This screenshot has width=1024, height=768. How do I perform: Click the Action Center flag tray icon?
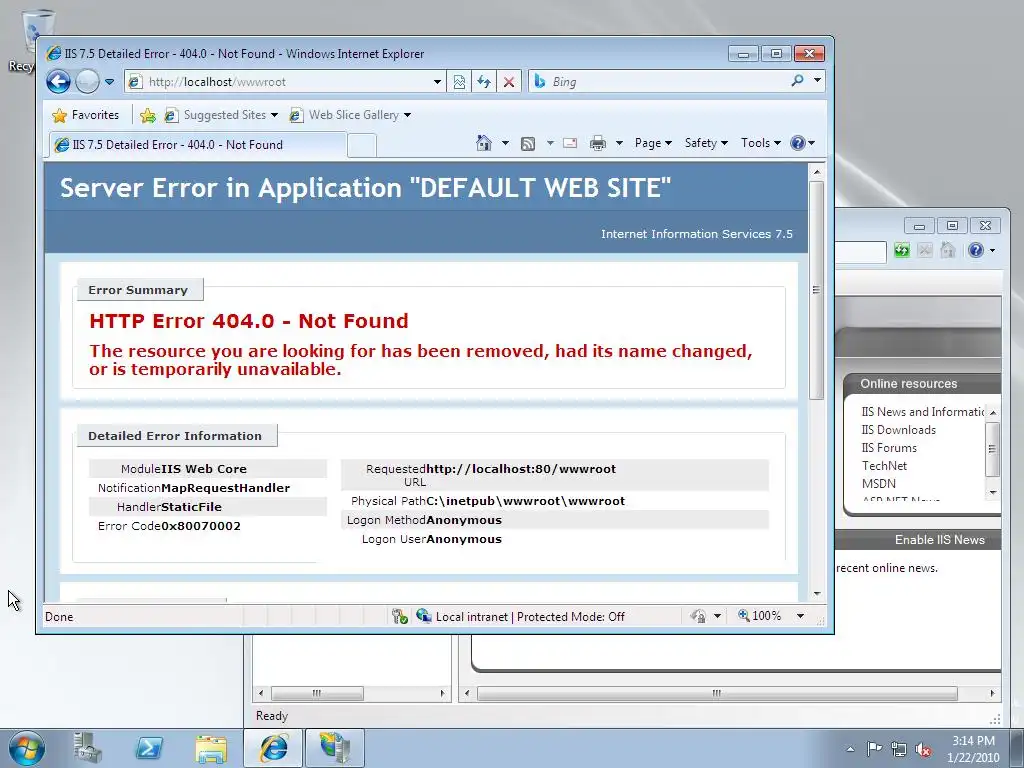pyautogui.click(x=874, y=749)
